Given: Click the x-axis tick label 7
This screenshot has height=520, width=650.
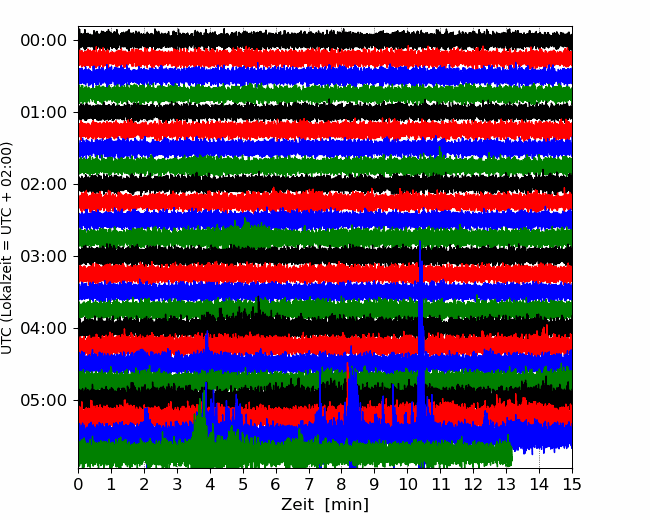Looking at the screenshot, I should pyautogui.click(x=309, y=484).
